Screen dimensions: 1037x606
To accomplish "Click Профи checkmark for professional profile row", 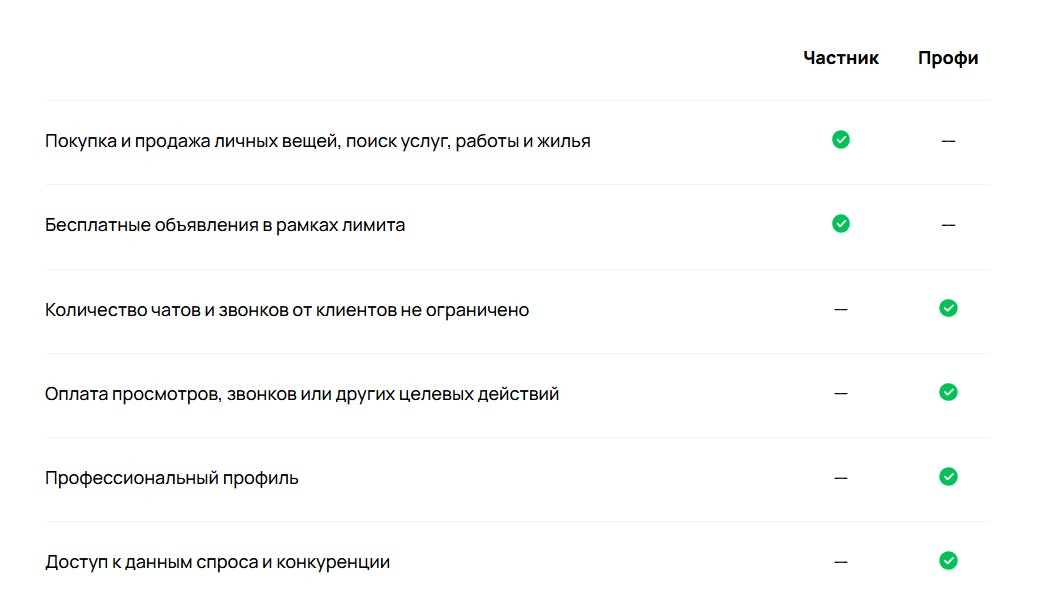I will 948,477.
